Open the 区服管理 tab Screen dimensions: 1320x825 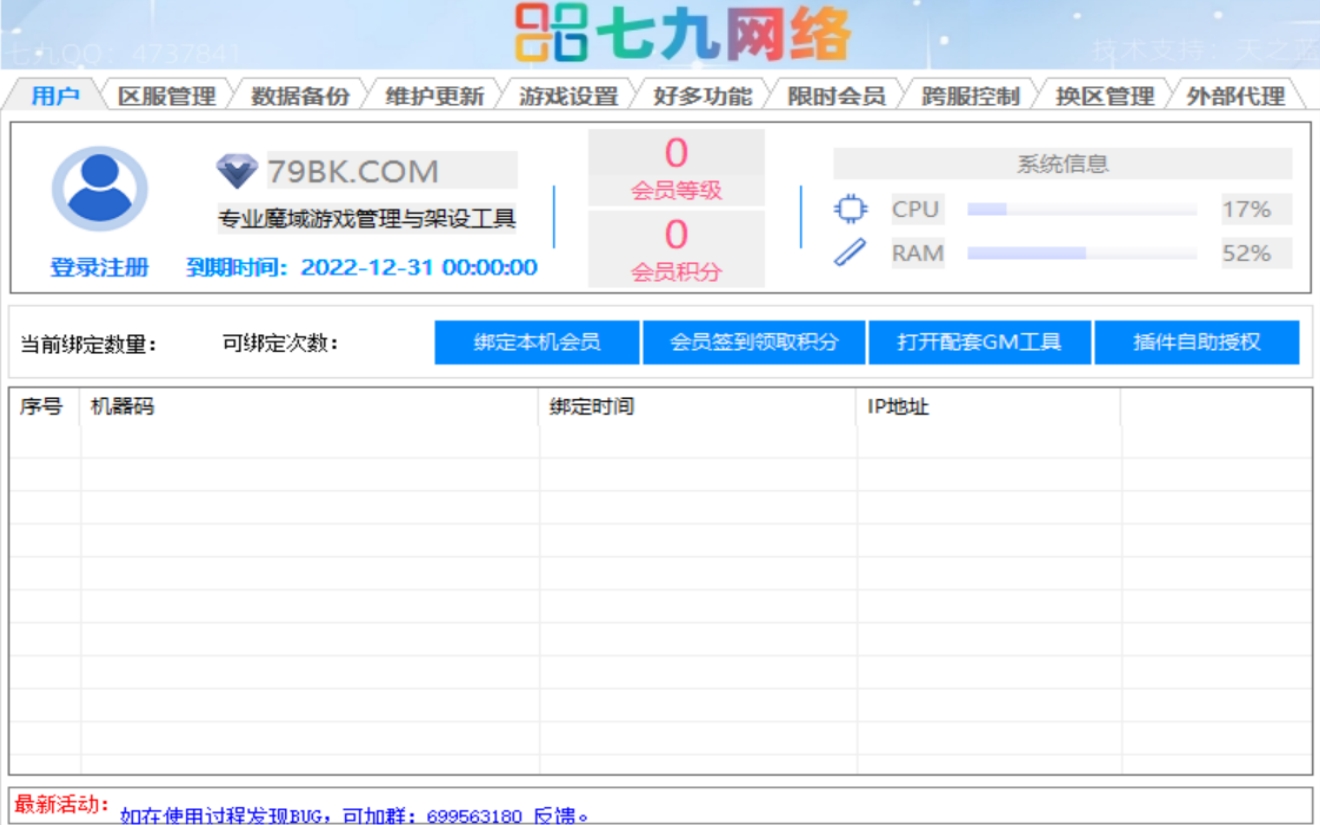click(x=167, y=96)
